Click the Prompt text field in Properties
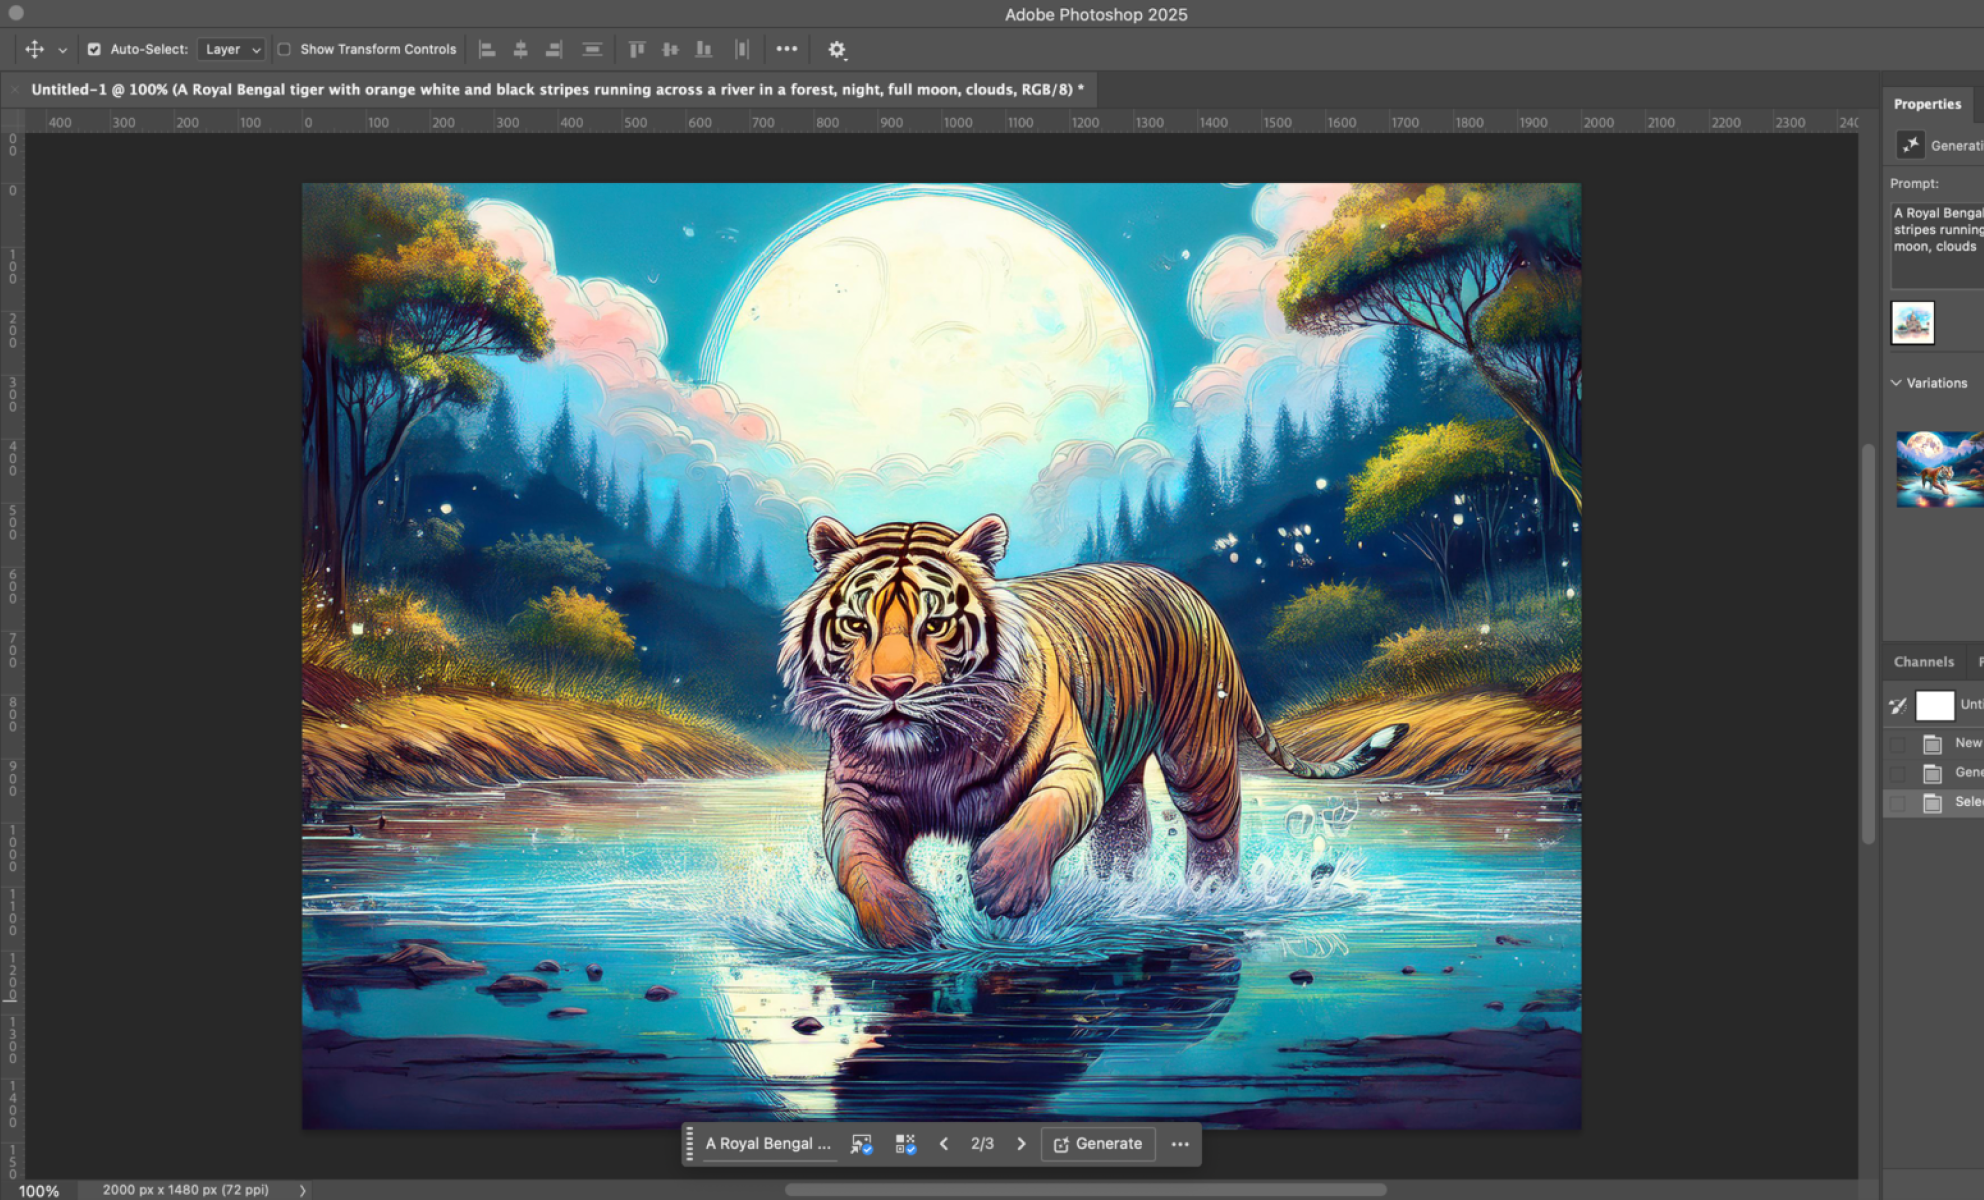Image resolution: width=1984 pixels, height=1200 pixels. 1937,246
